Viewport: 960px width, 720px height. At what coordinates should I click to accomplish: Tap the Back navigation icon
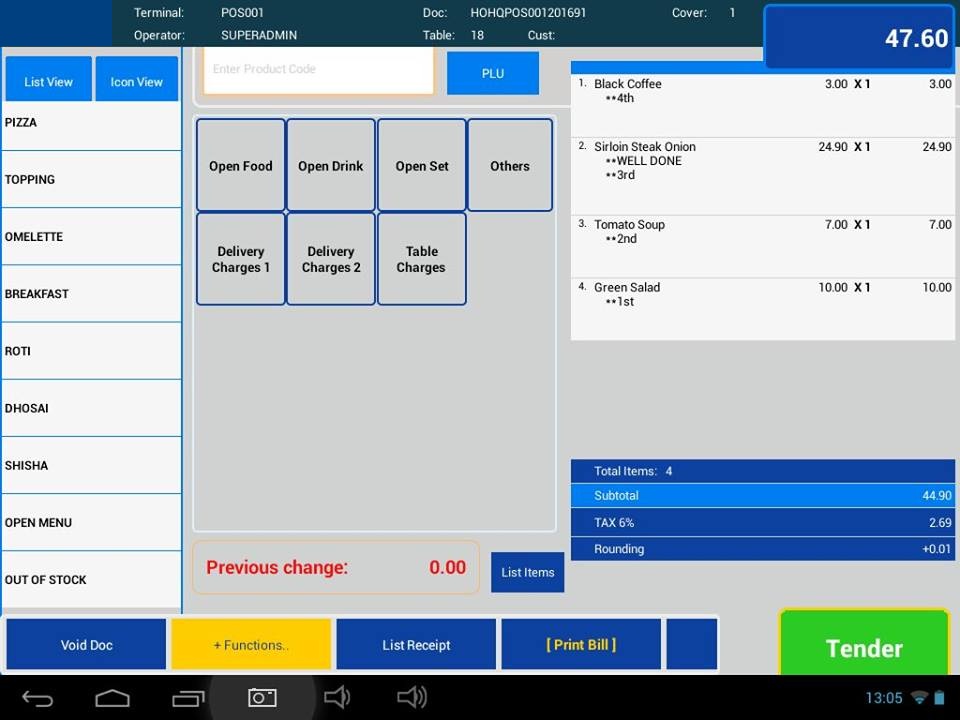coord(36,697)
